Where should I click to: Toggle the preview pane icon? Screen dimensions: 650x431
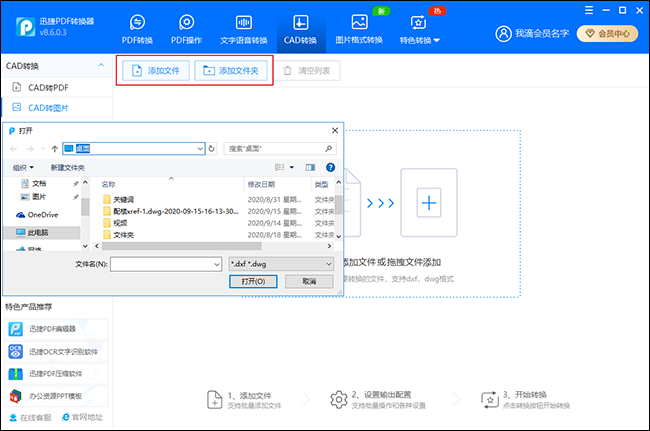[310, 167]
